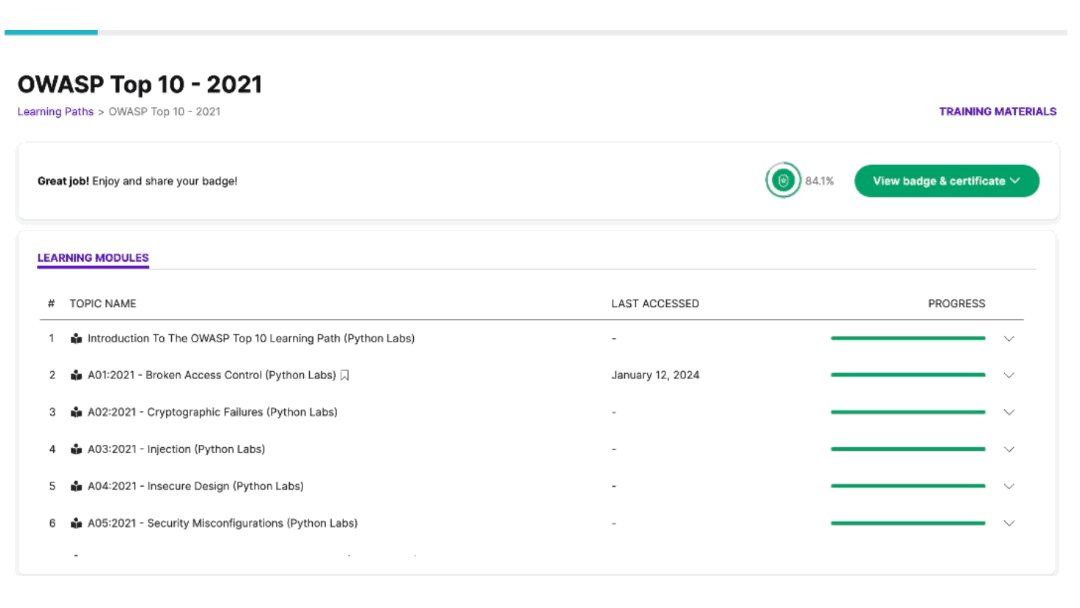Click the module icon beside A05:2021 Security Misconfigurations
The width and height of the screenshot is (1080, 608).
(76, 523)
